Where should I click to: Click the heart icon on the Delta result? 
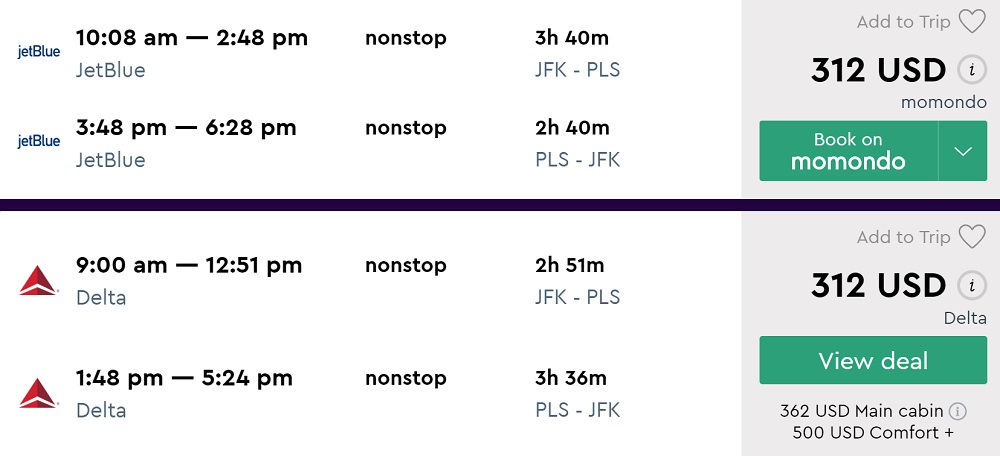971,237
